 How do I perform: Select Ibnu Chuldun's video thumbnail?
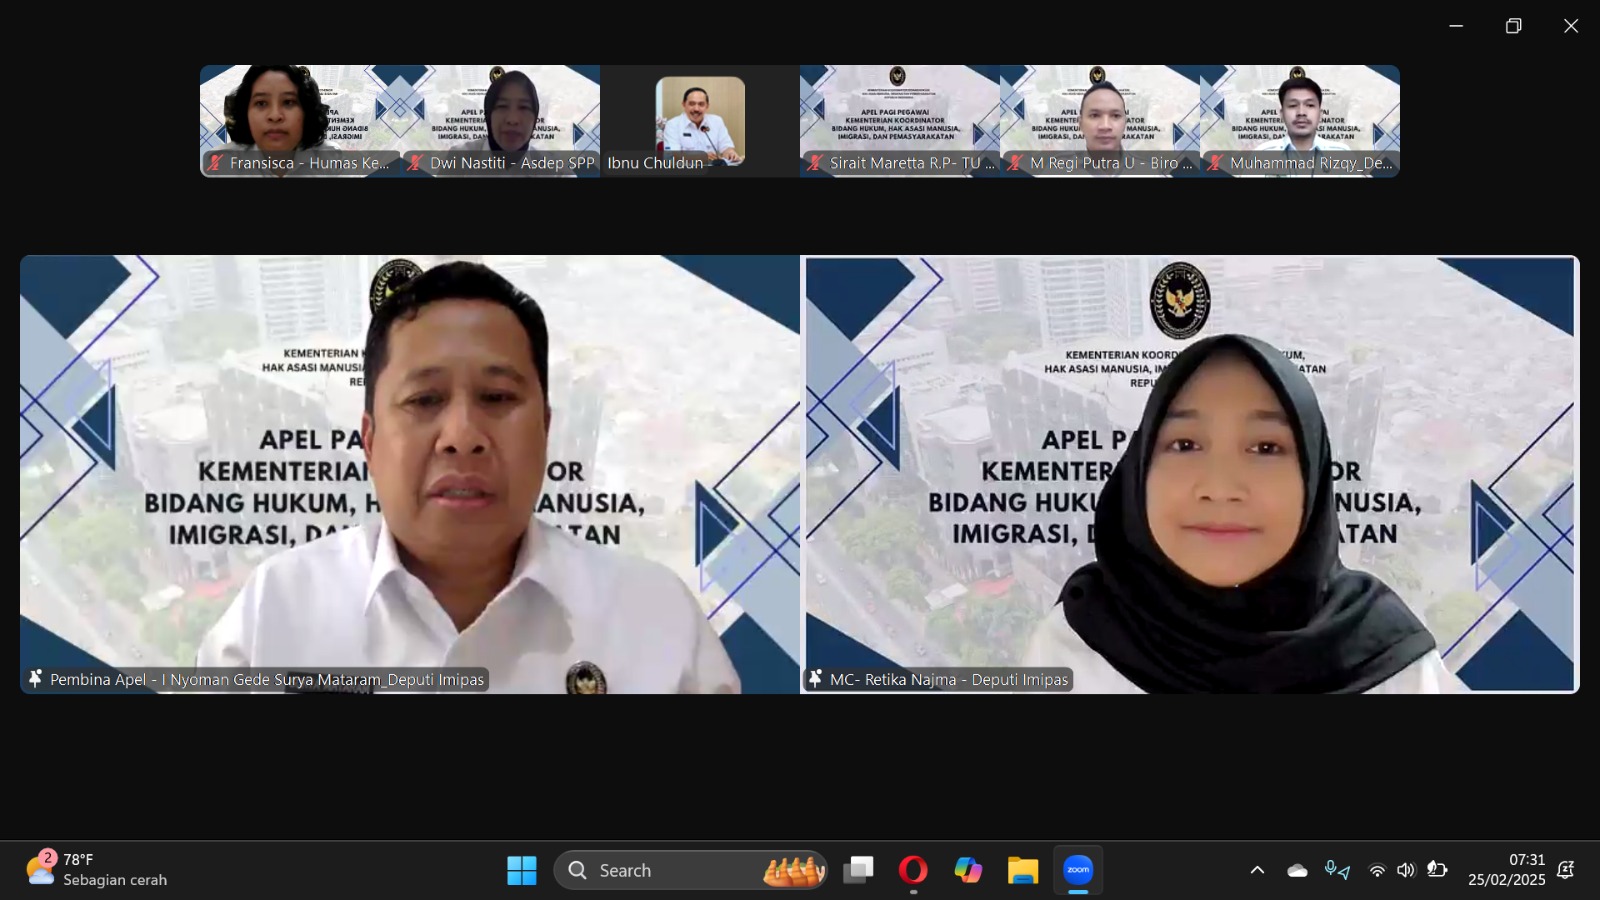700,120
